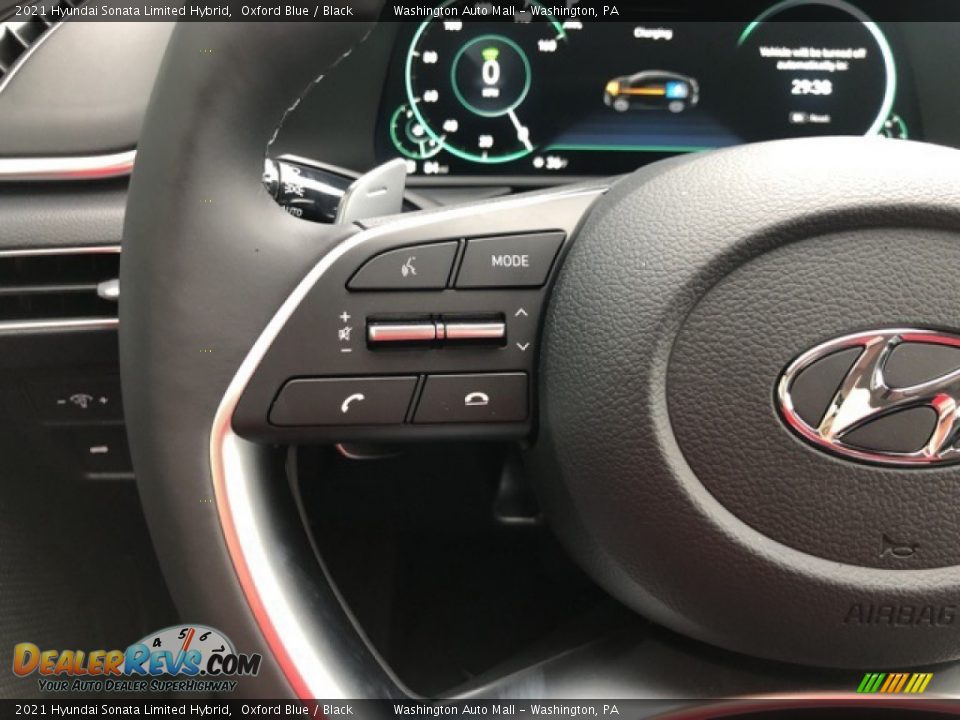Click the bottom caption '2021 Hyundai Sonata Limited Hybrid'
Viewport: 960px width, 720px height.
123,710
